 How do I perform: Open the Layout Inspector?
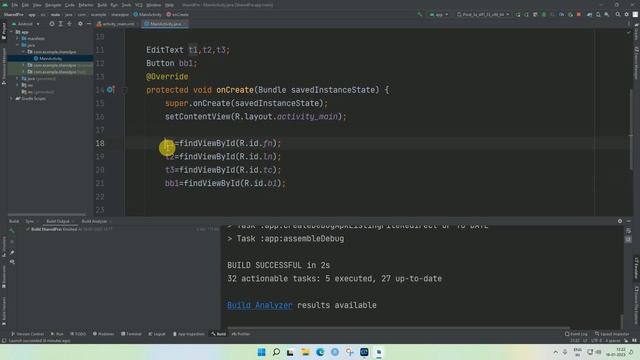611,334
